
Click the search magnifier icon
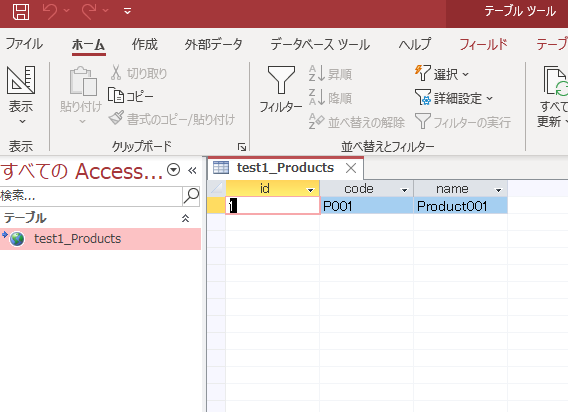click(191, 196)
